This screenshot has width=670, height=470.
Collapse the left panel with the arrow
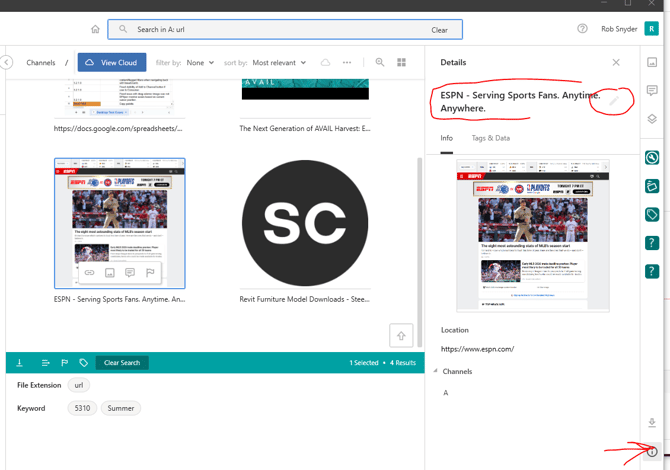(x=6, y=62)
